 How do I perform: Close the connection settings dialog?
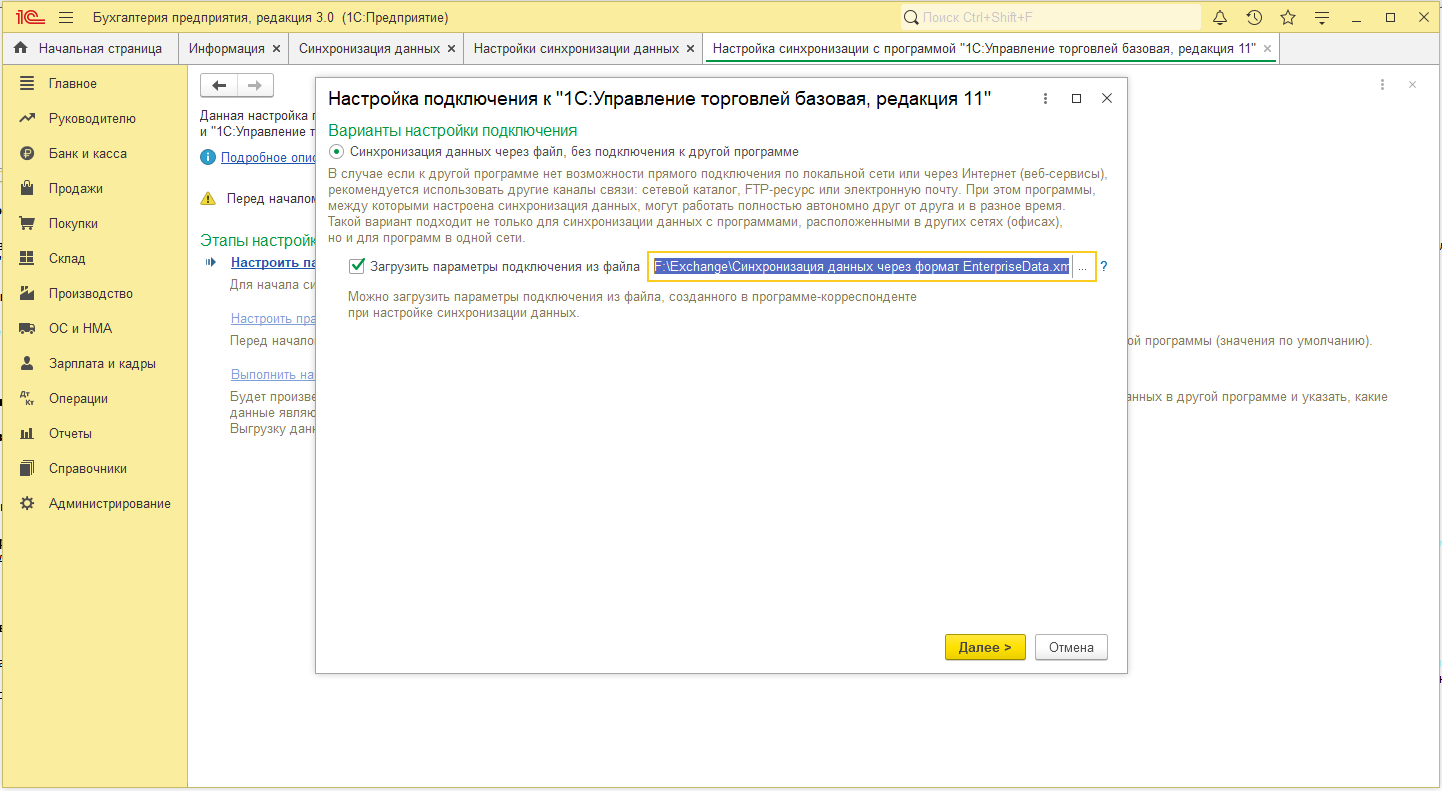click(1107, 99)
